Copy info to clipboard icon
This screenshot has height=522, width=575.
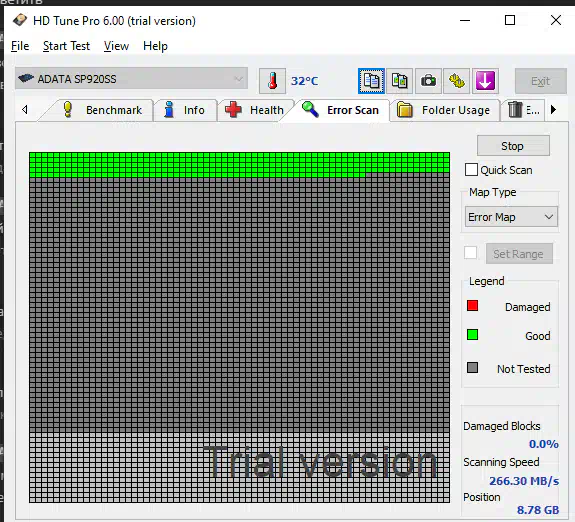(371, 81)
